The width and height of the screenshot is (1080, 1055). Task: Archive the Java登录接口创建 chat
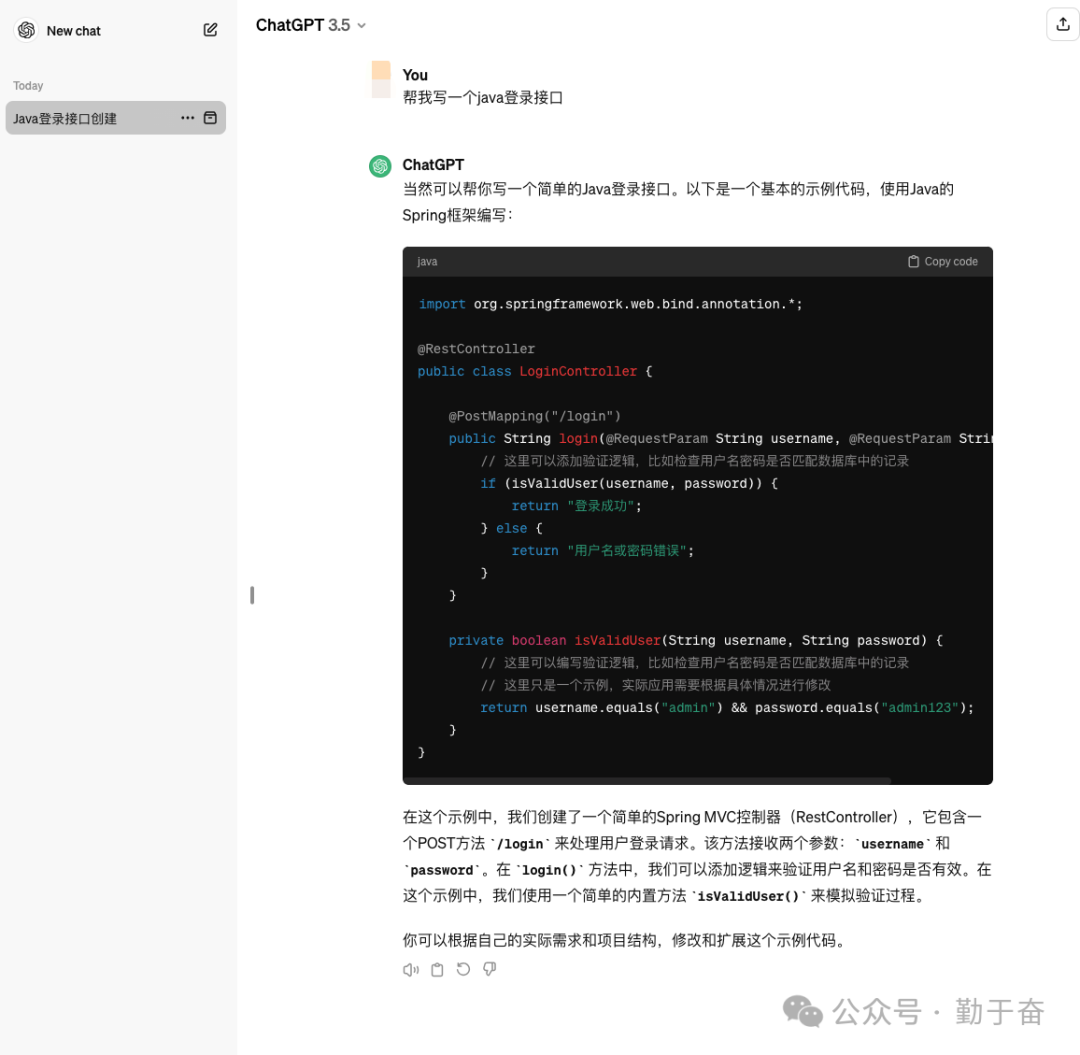pos(210,118)
